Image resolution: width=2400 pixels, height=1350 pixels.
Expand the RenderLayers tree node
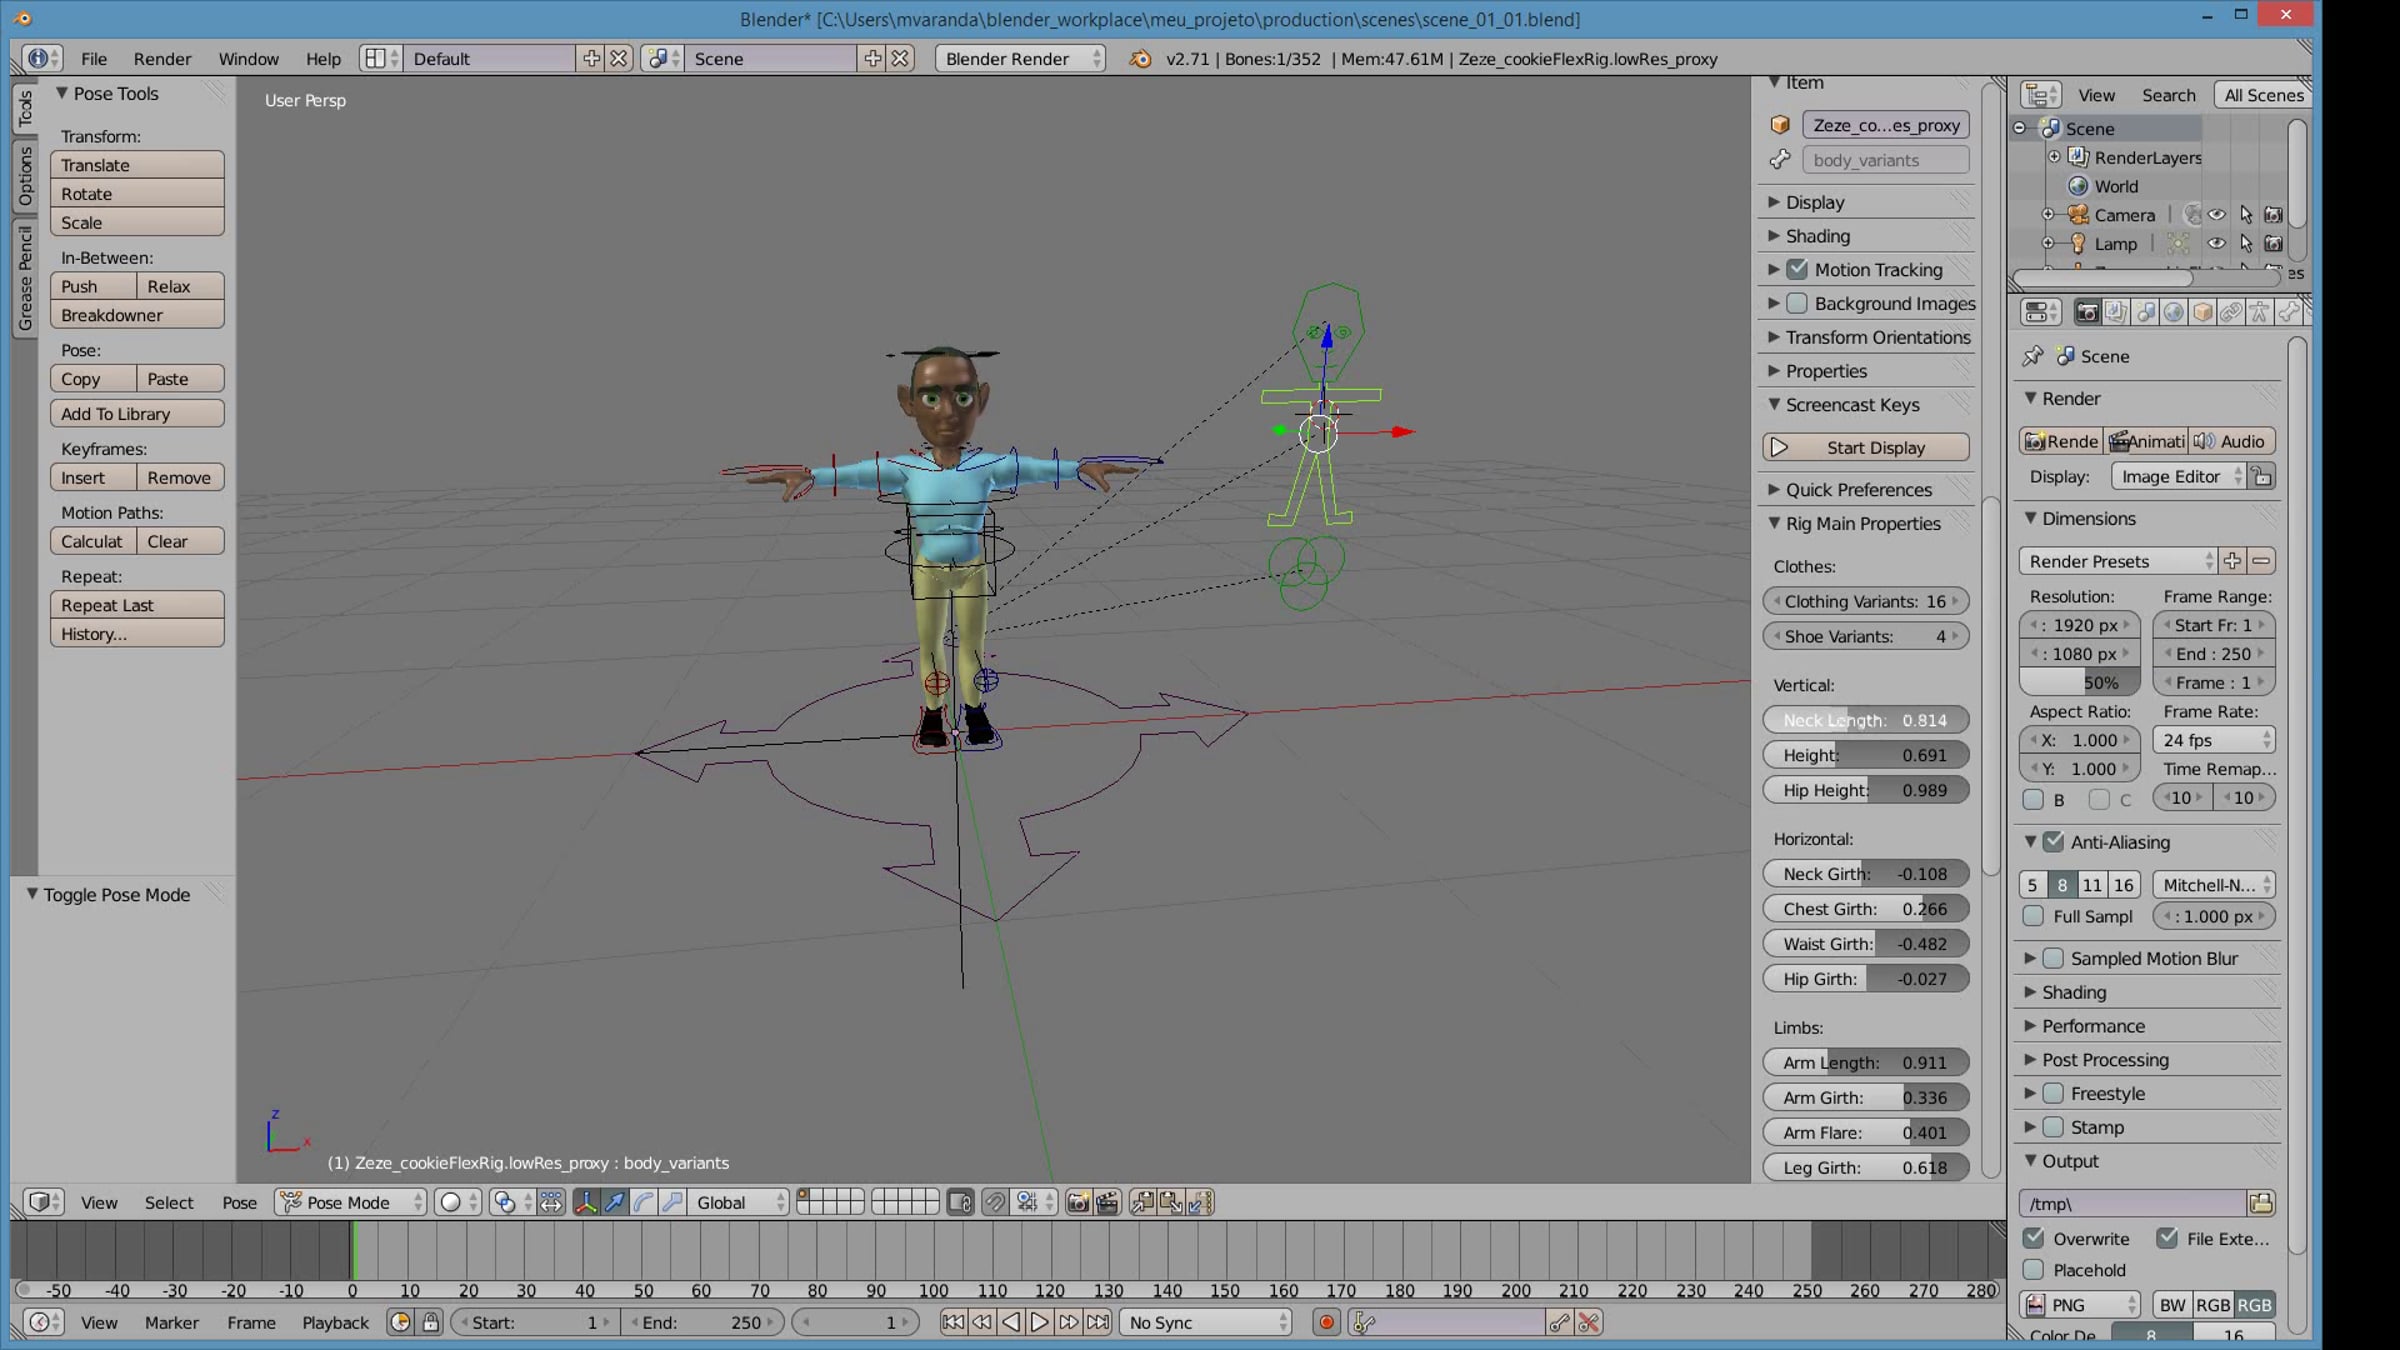(2054, 157)
